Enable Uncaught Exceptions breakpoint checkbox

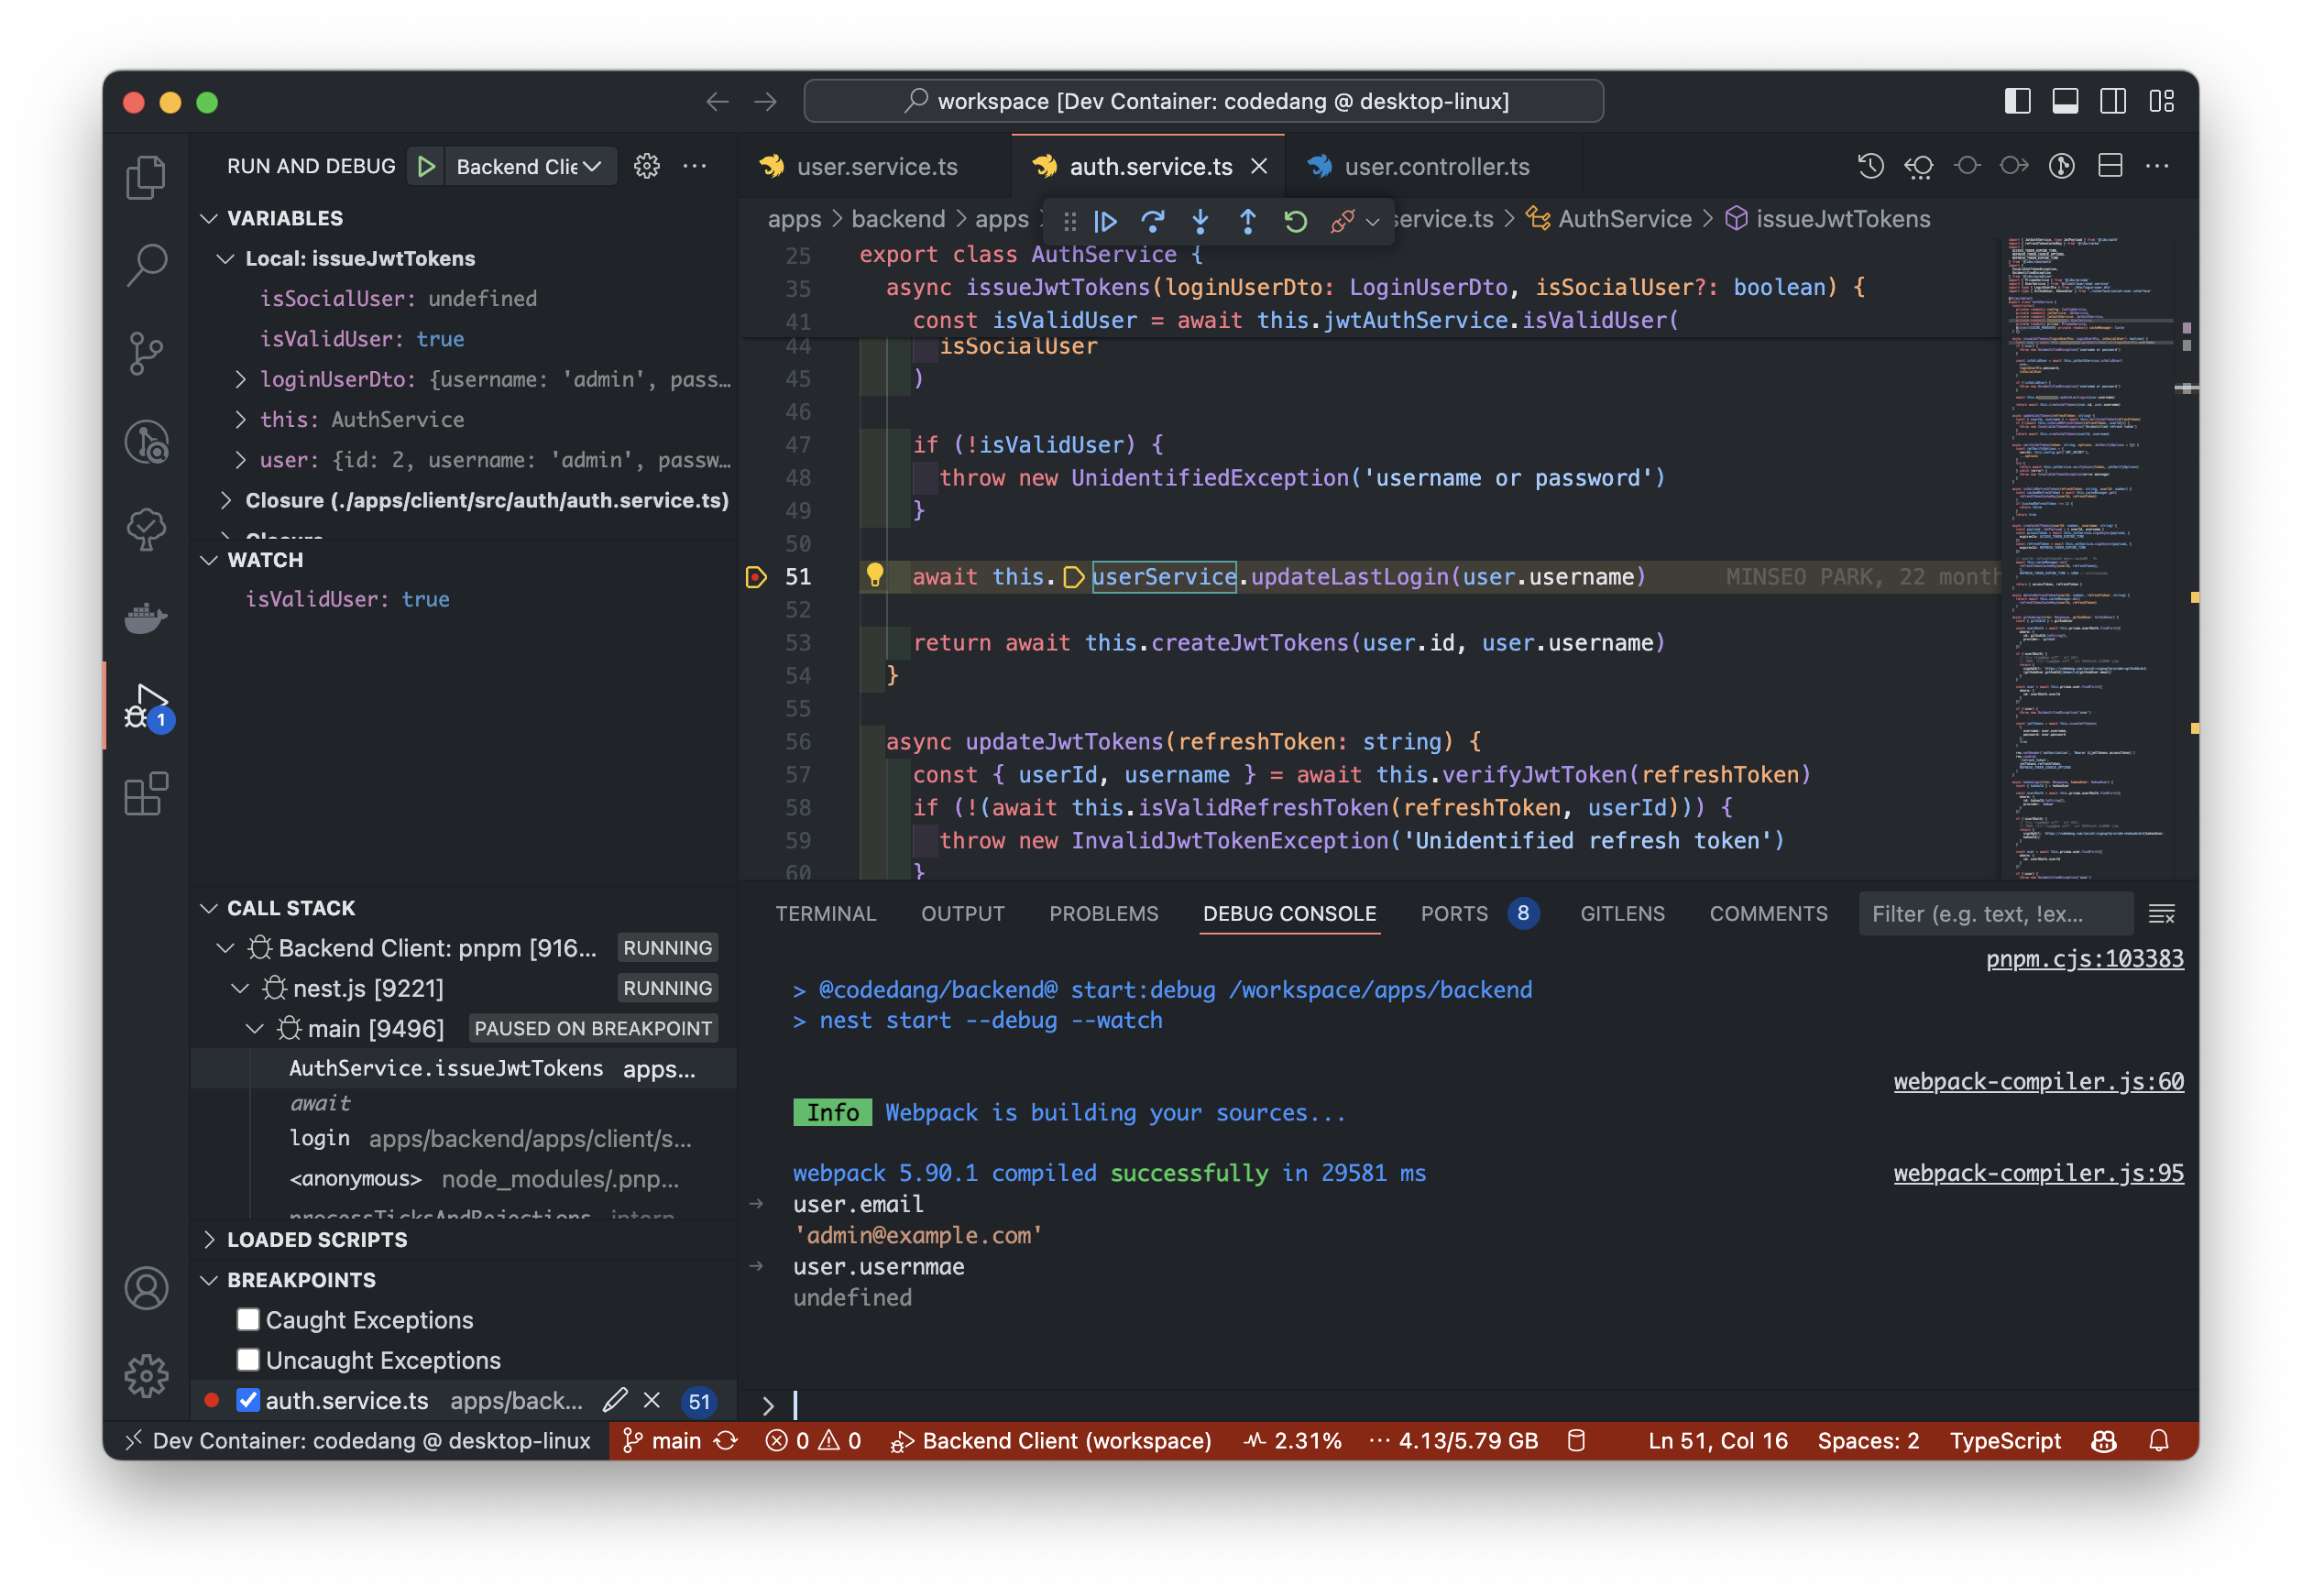tap(247, 1357)
